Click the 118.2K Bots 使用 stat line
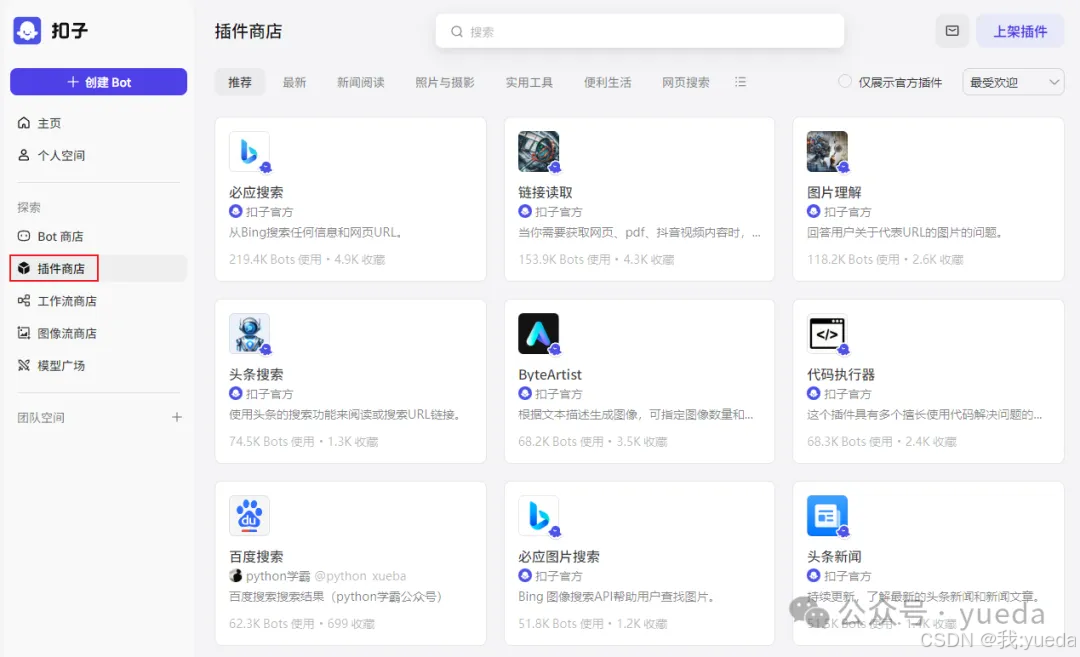This screenshot has height=657, width=1080. [885, 259]
